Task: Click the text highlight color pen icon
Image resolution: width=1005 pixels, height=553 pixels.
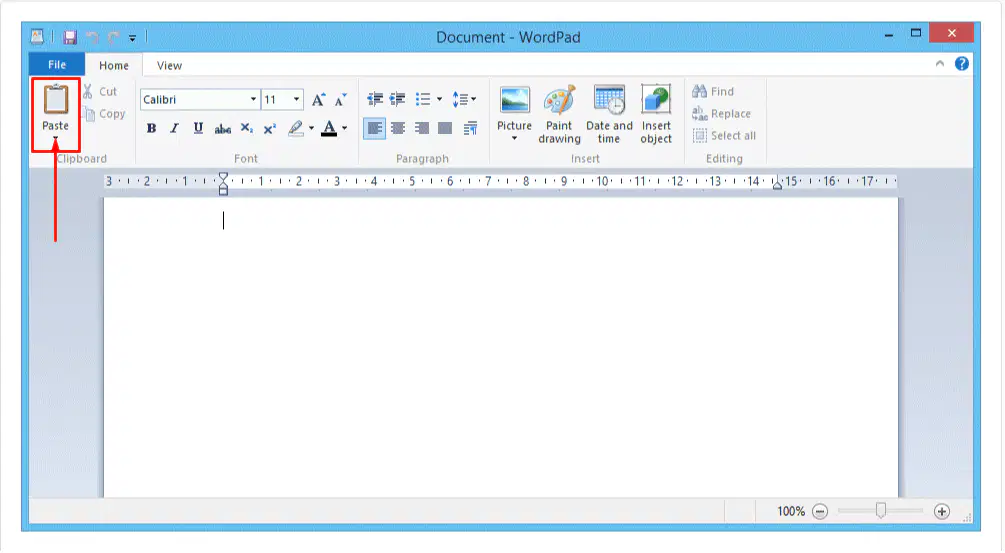Action: tap(295, 128)
